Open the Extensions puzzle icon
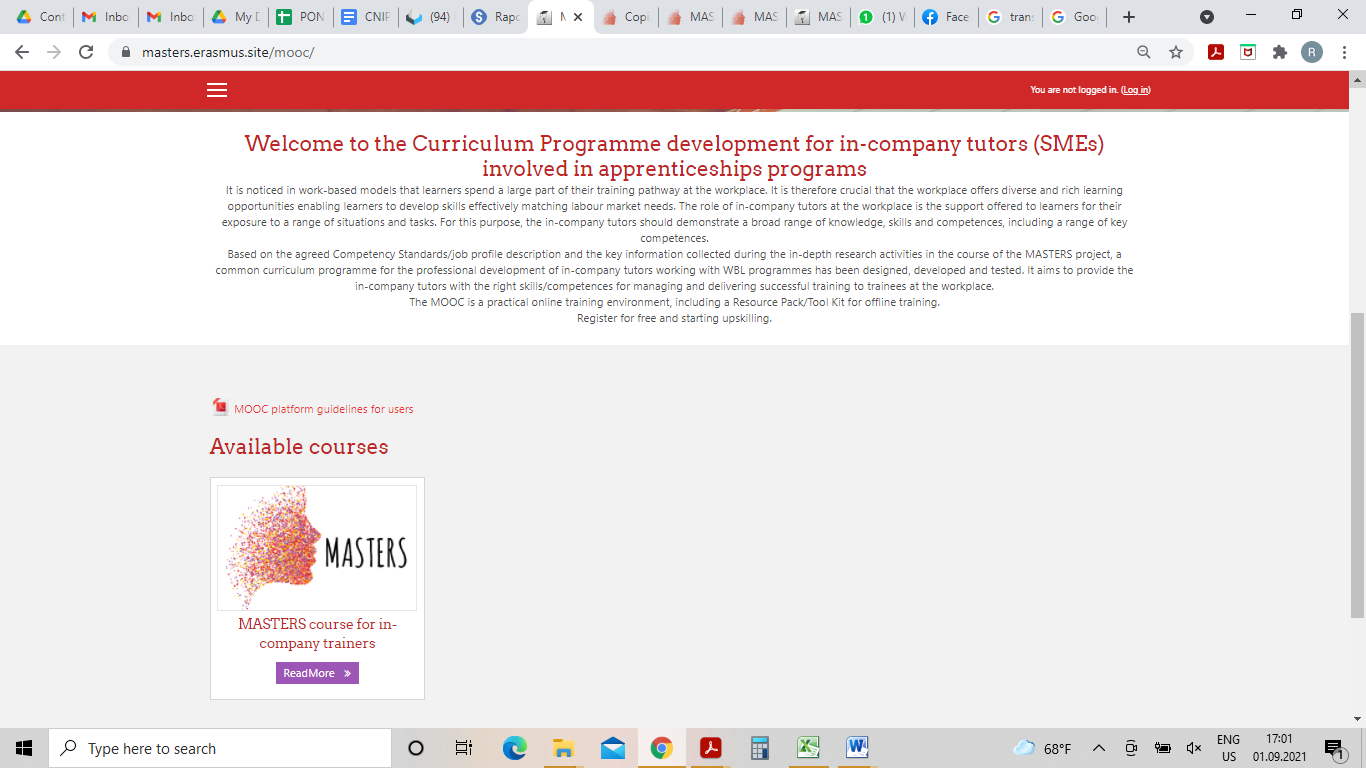1366x768 pixels. tap(1279, 52)
